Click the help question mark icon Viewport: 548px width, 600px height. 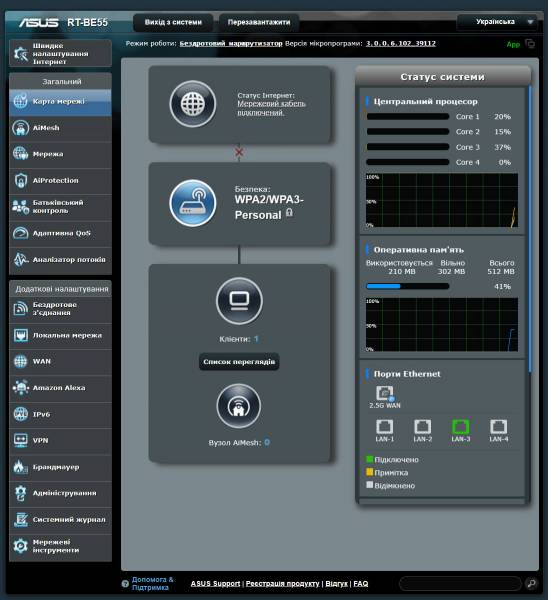125,584
